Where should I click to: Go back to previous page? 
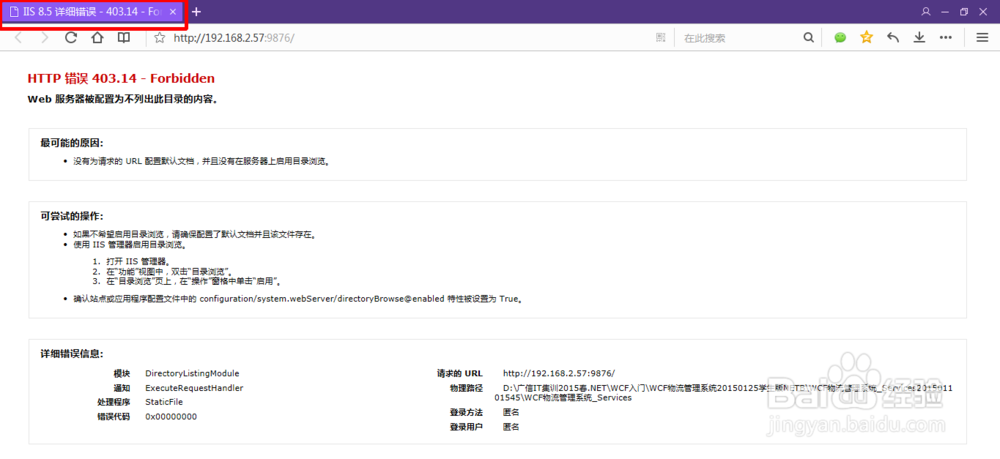point(19,38)
